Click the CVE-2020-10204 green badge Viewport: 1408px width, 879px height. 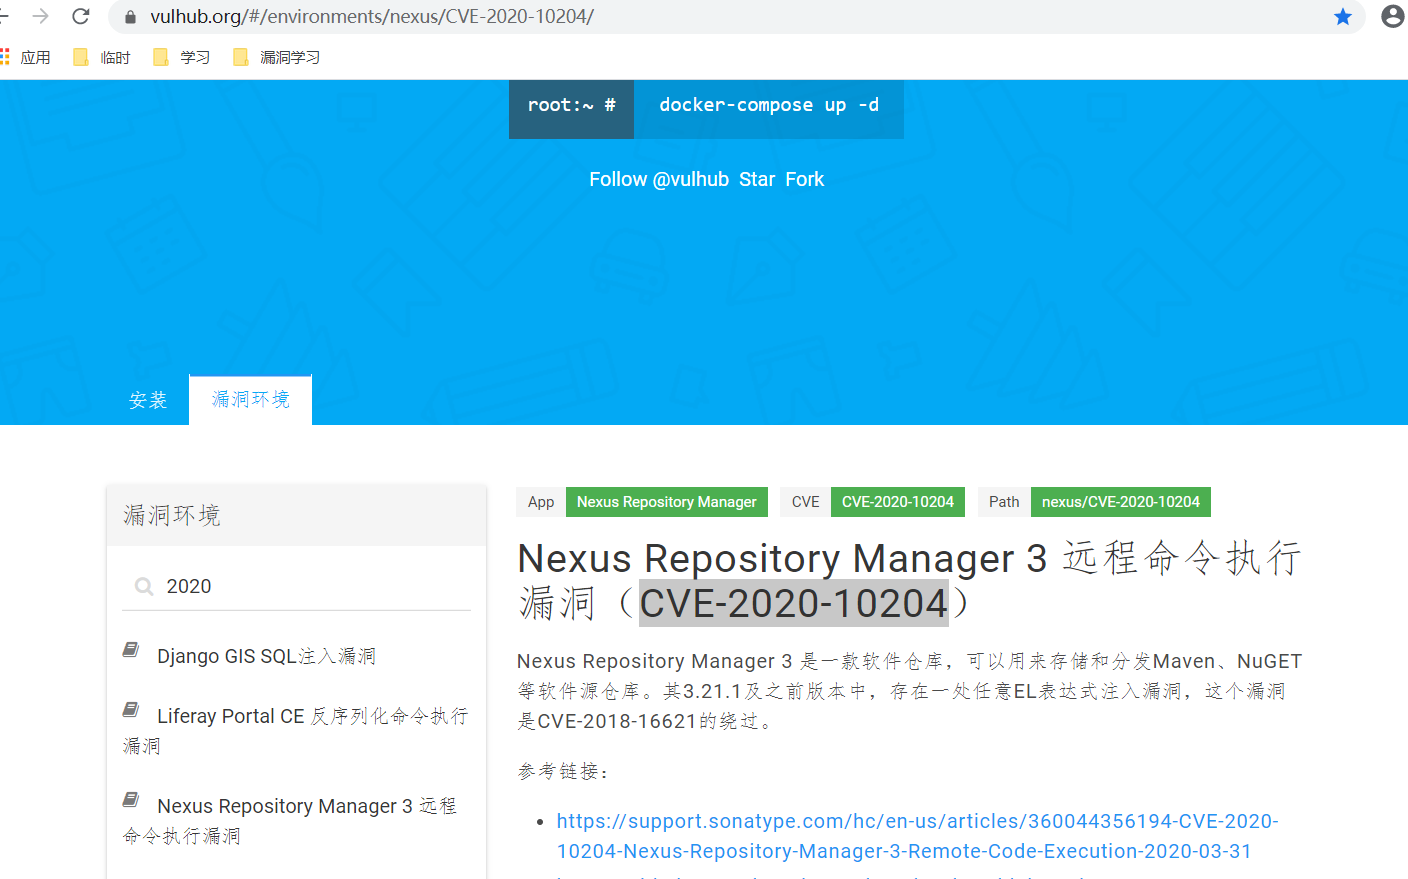click(898, 502)
